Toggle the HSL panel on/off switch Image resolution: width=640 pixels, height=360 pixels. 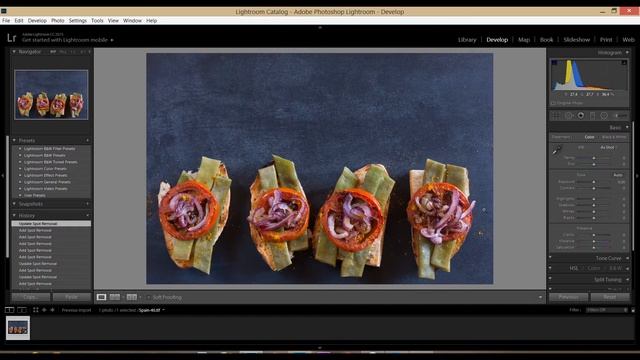coord(550,268)
